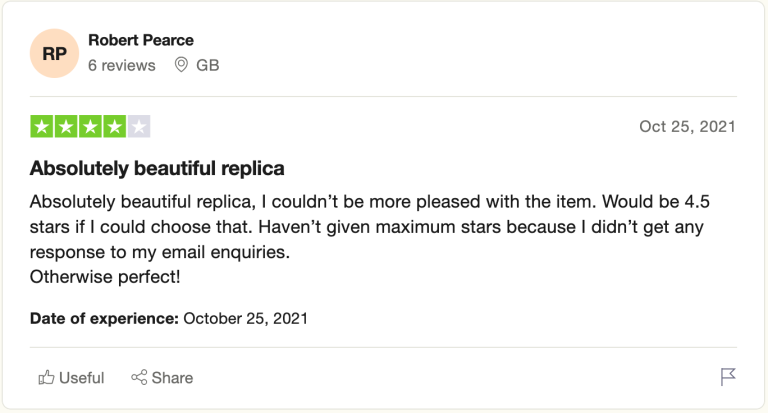This screenshot has height=413, width=768.
Task: Click the fifth grey unfilled star
Action: (139, 127)
